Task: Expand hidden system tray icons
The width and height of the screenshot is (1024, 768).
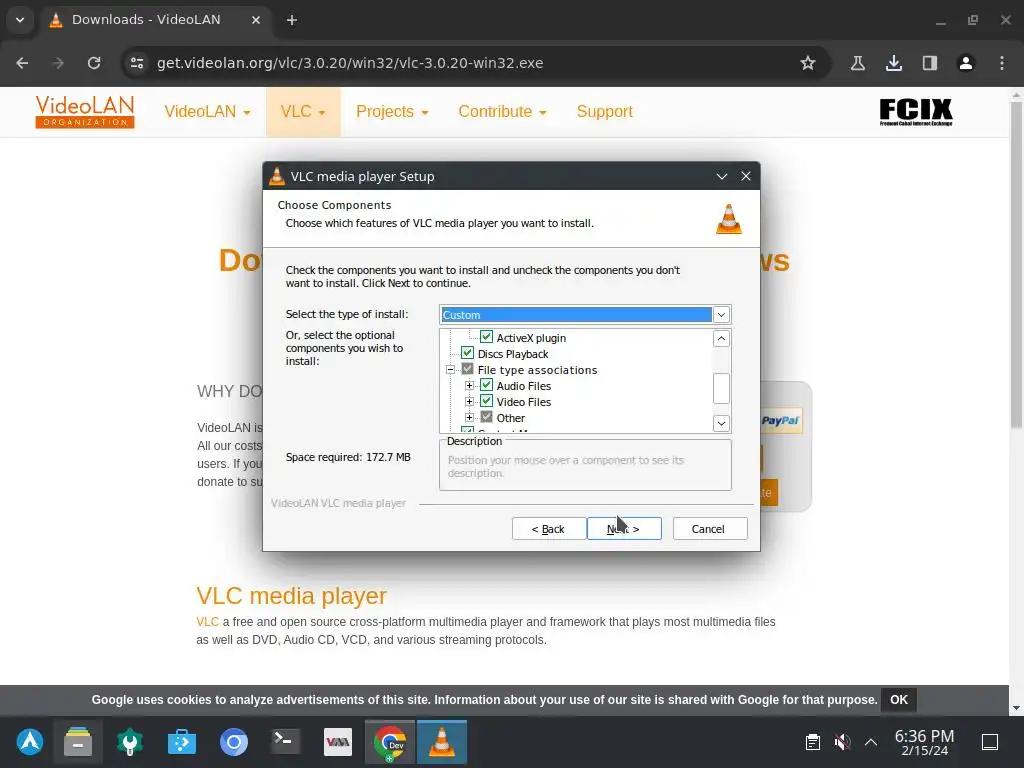Action: click(871, 742)
